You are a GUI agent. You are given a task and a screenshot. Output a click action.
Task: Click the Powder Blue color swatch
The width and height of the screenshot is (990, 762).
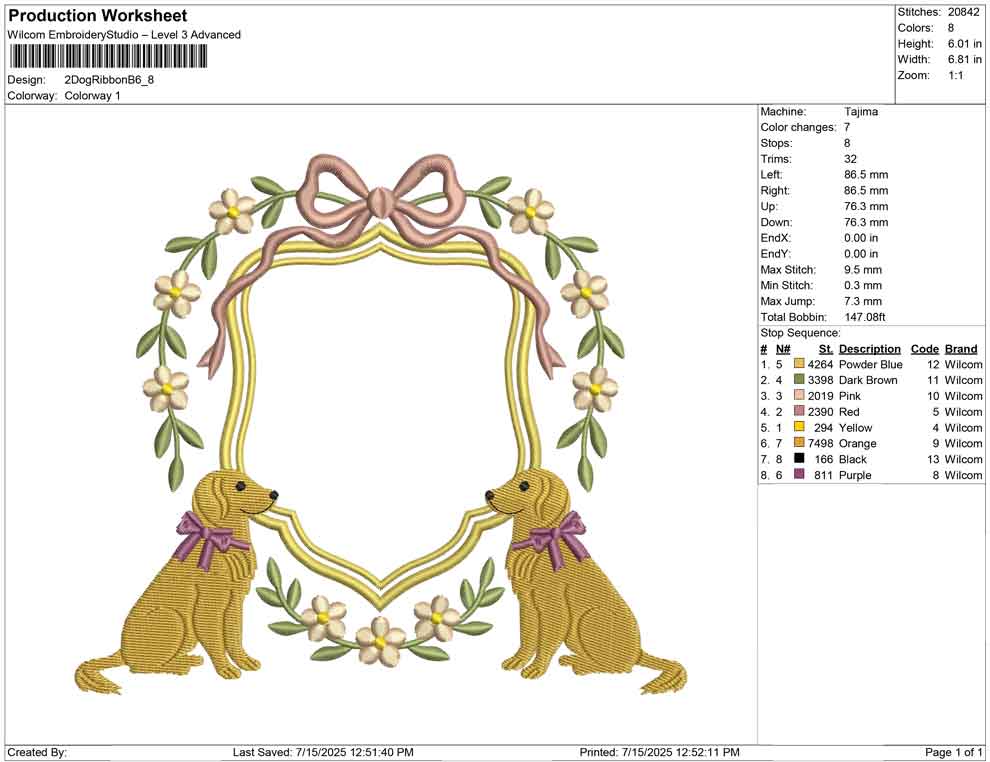[799, 364]
